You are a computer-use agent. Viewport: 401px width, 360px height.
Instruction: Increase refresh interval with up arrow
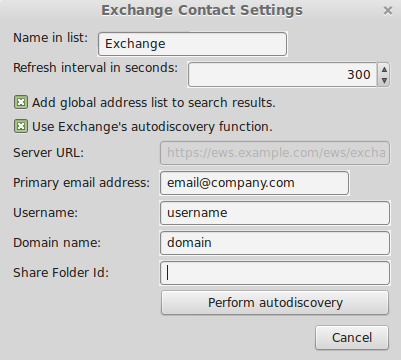384,70
